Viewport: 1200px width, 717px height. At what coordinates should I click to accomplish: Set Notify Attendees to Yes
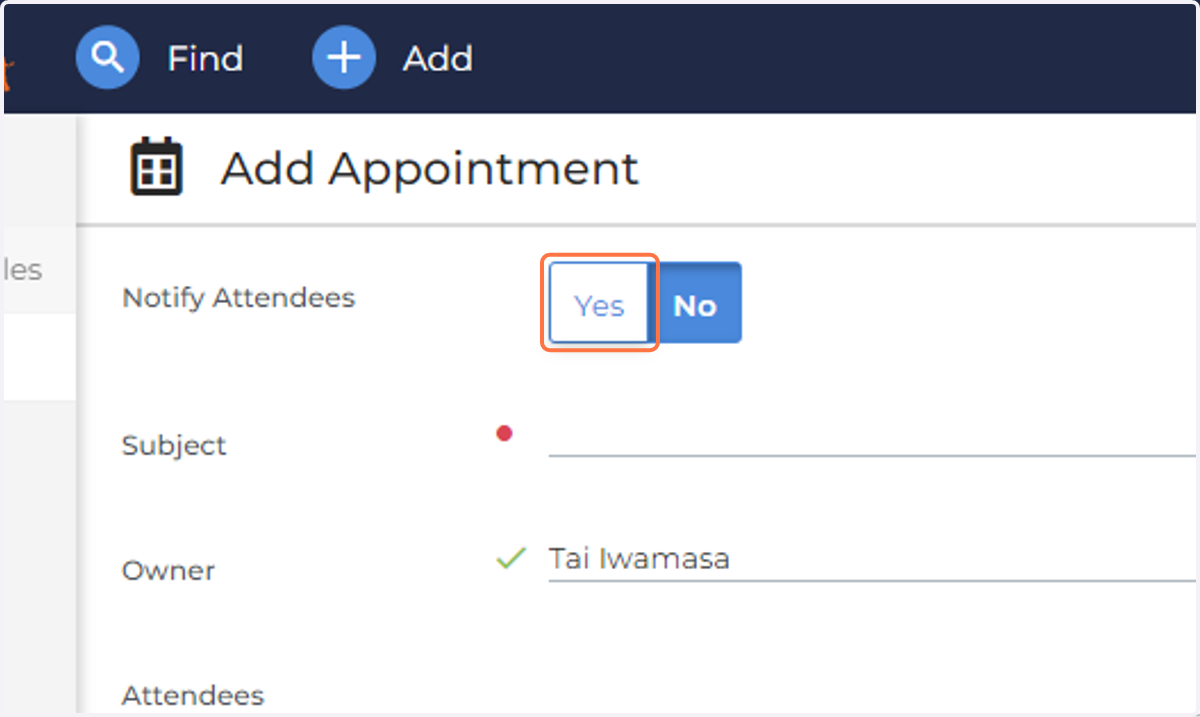[600, 305]
